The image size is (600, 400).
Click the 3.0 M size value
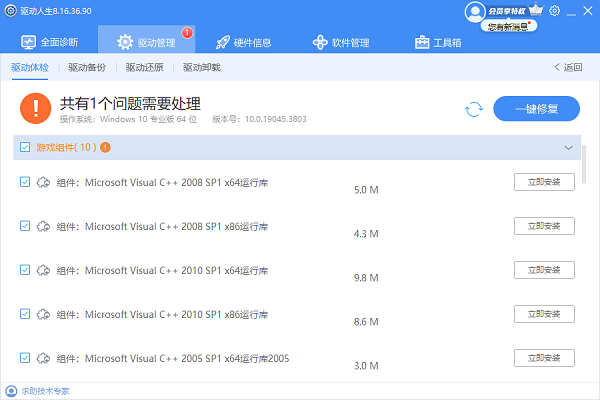point(366,366)
